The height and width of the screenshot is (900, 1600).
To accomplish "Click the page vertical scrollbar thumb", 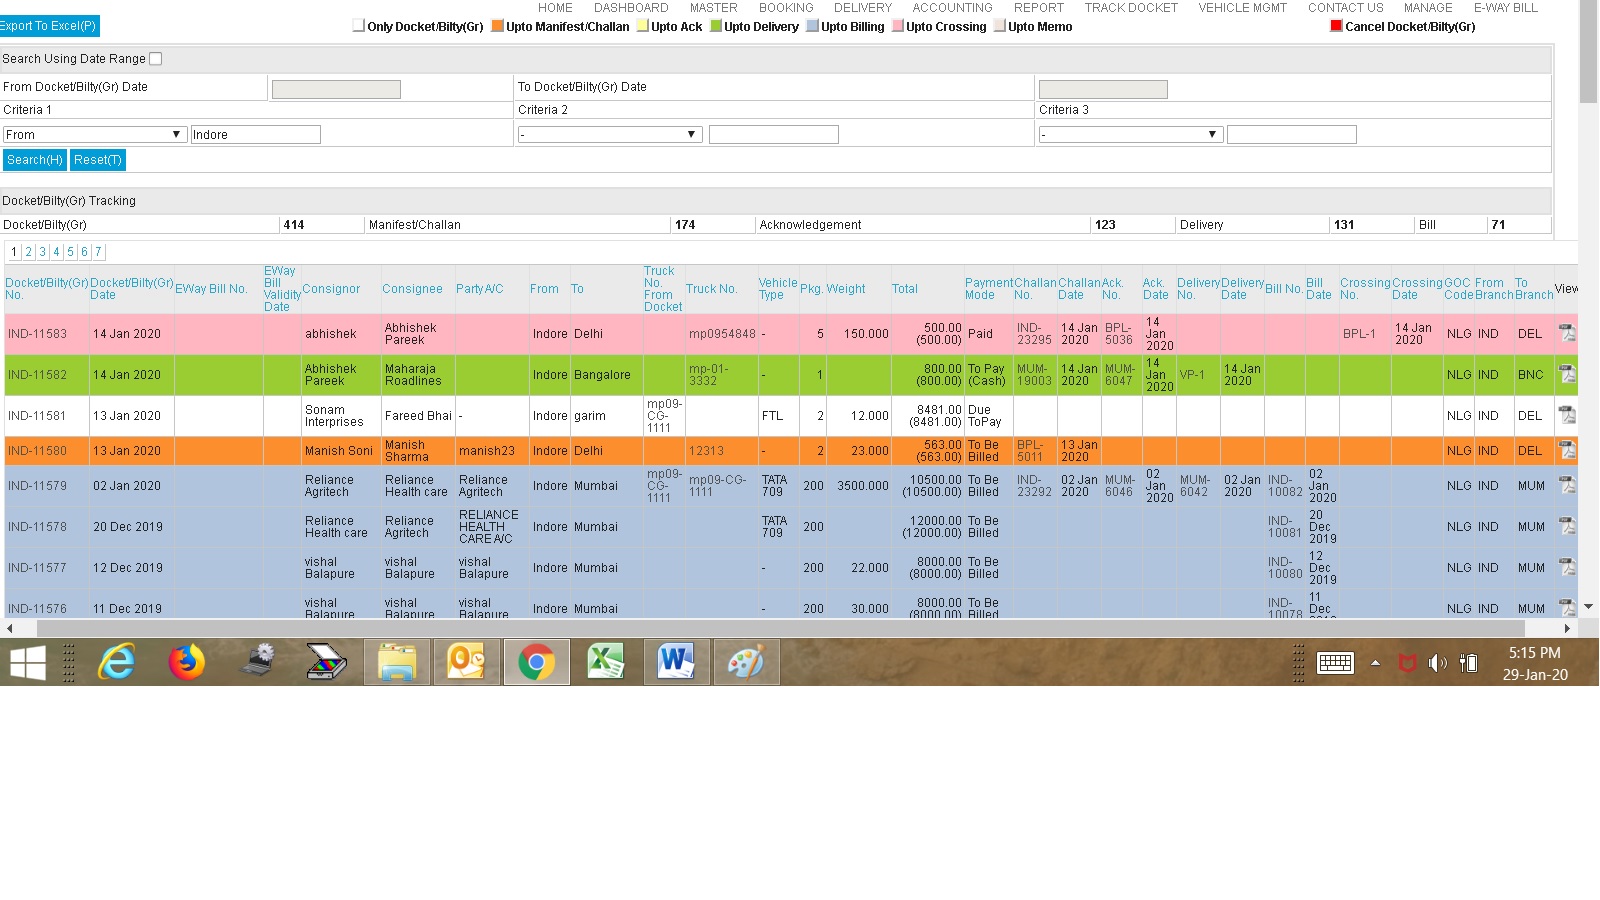I will pos(1589,51).
